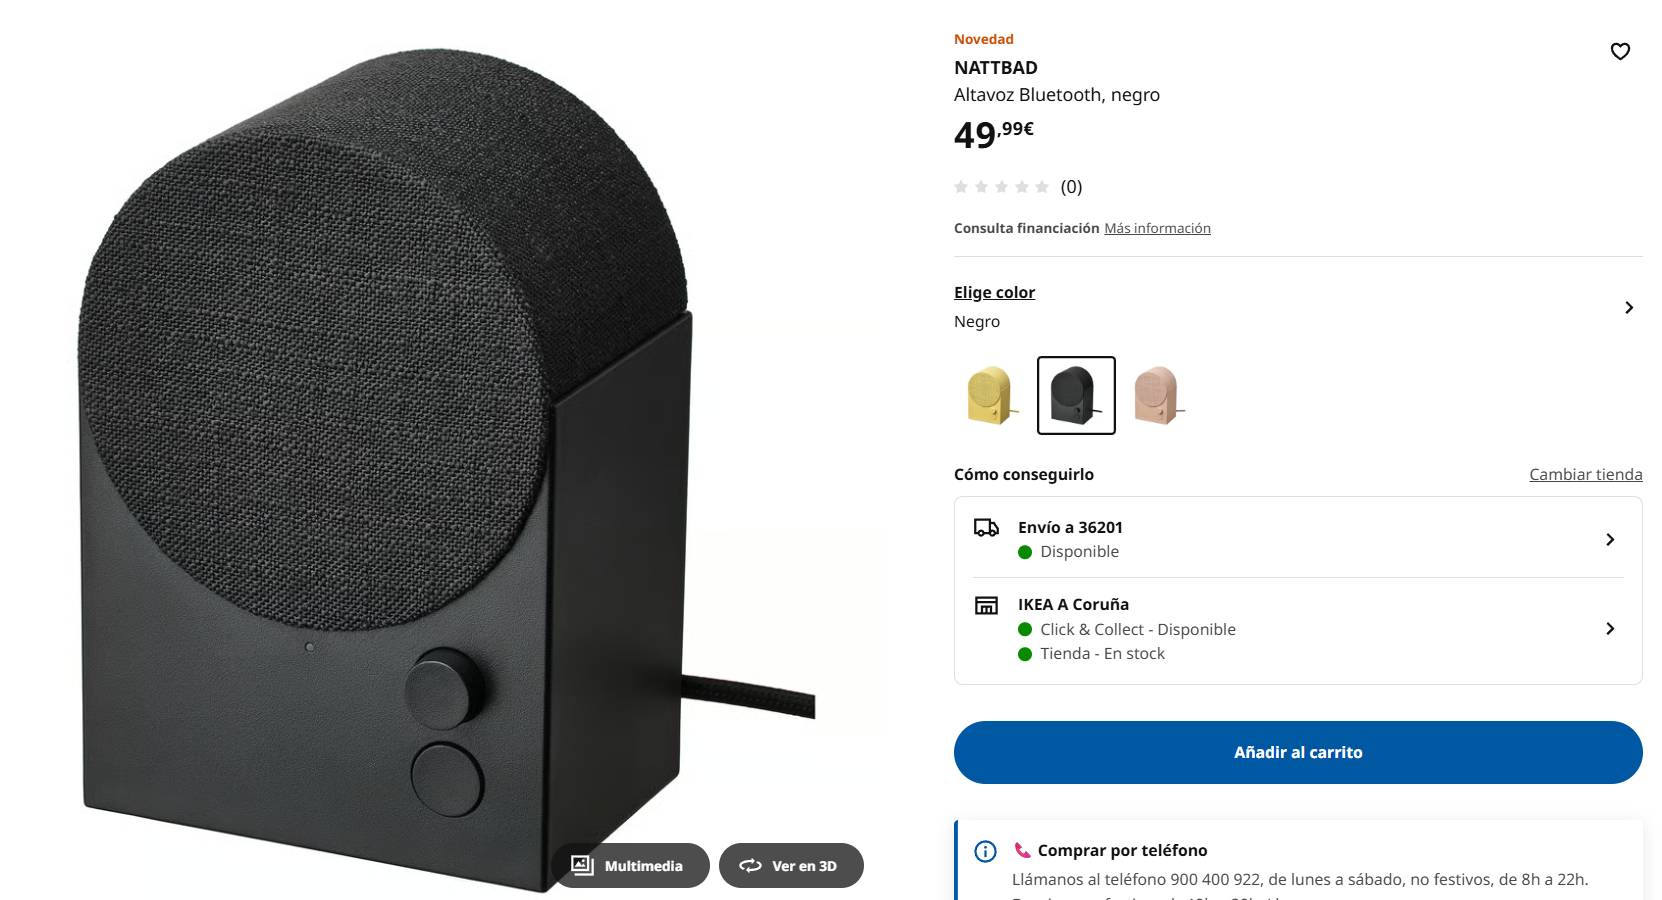1662x900 pixels.
Task: Click Cambiar tienda link
Action: 1585,474
